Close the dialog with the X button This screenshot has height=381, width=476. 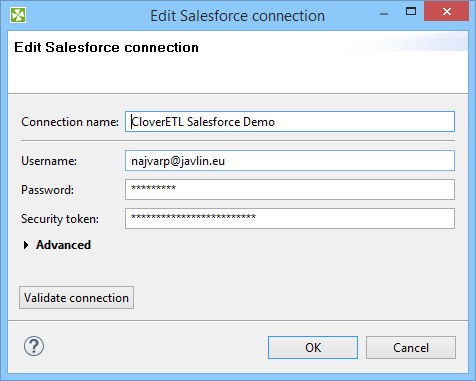447,12
